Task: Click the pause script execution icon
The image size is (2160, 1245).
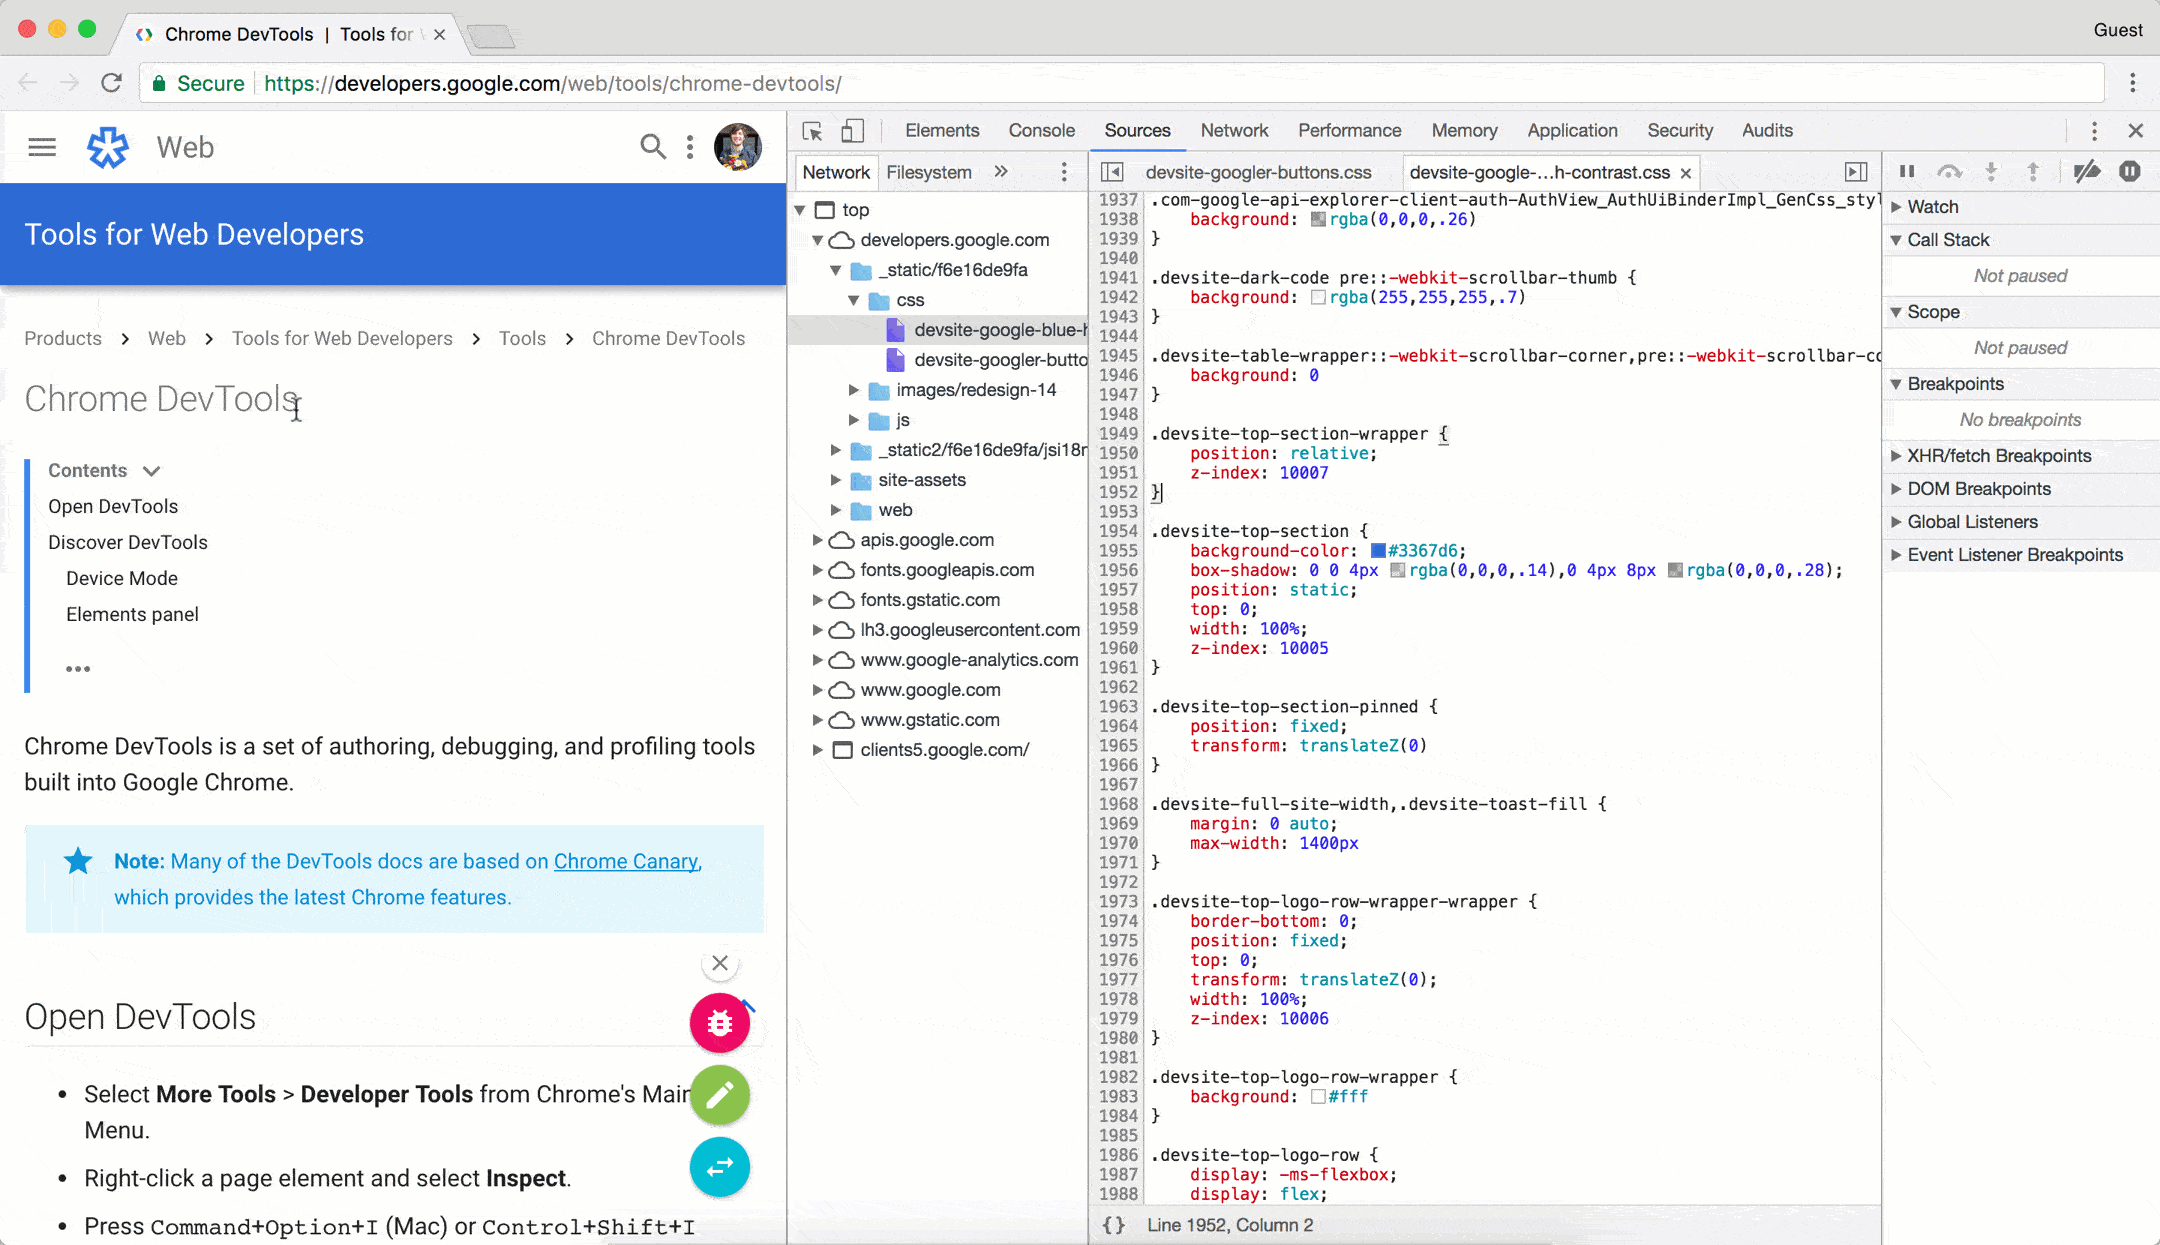Action: (1909, 171)
